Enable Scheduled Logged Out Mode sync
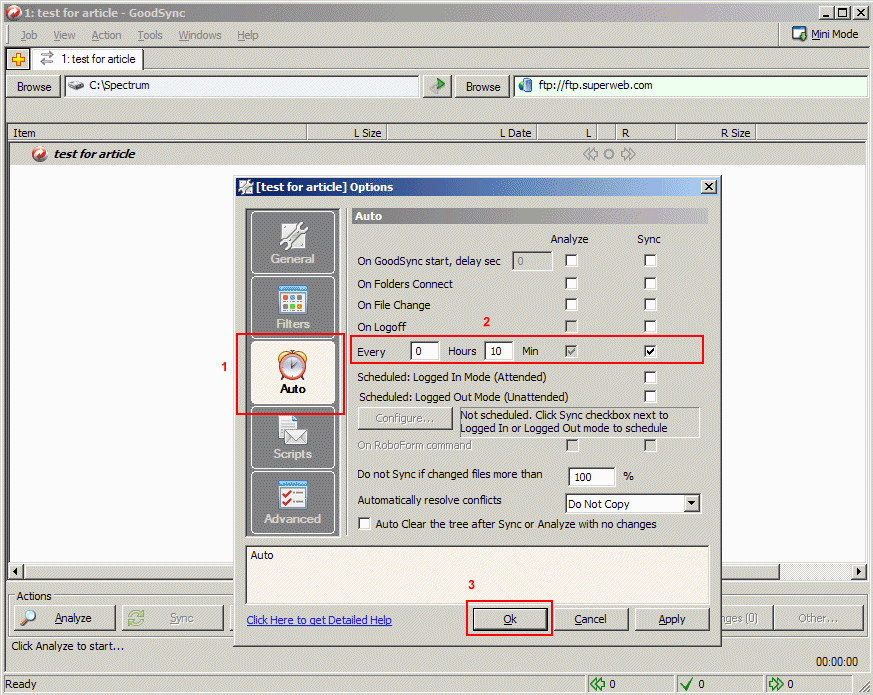The image size is (873, 695). (650, 396)
